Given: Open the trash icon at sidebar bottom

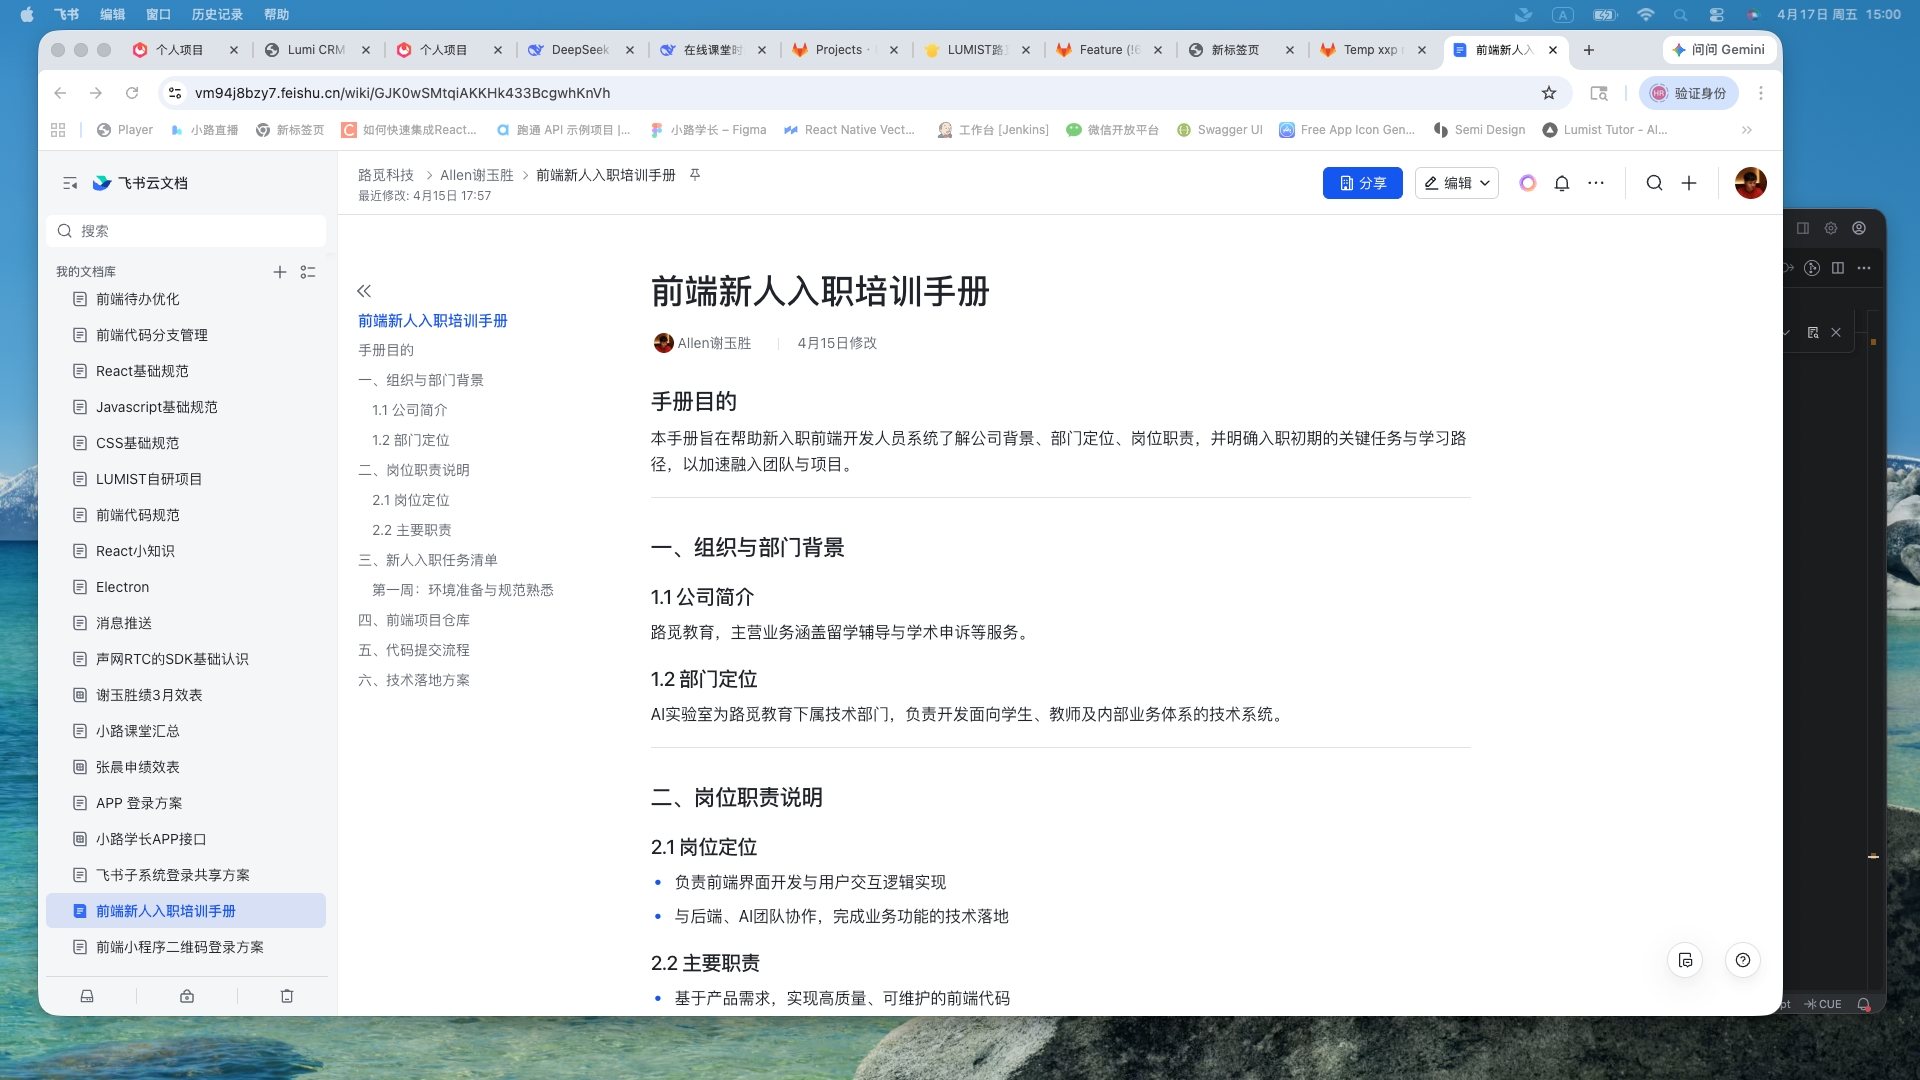Looking at the screenshot, I should 287,996.
